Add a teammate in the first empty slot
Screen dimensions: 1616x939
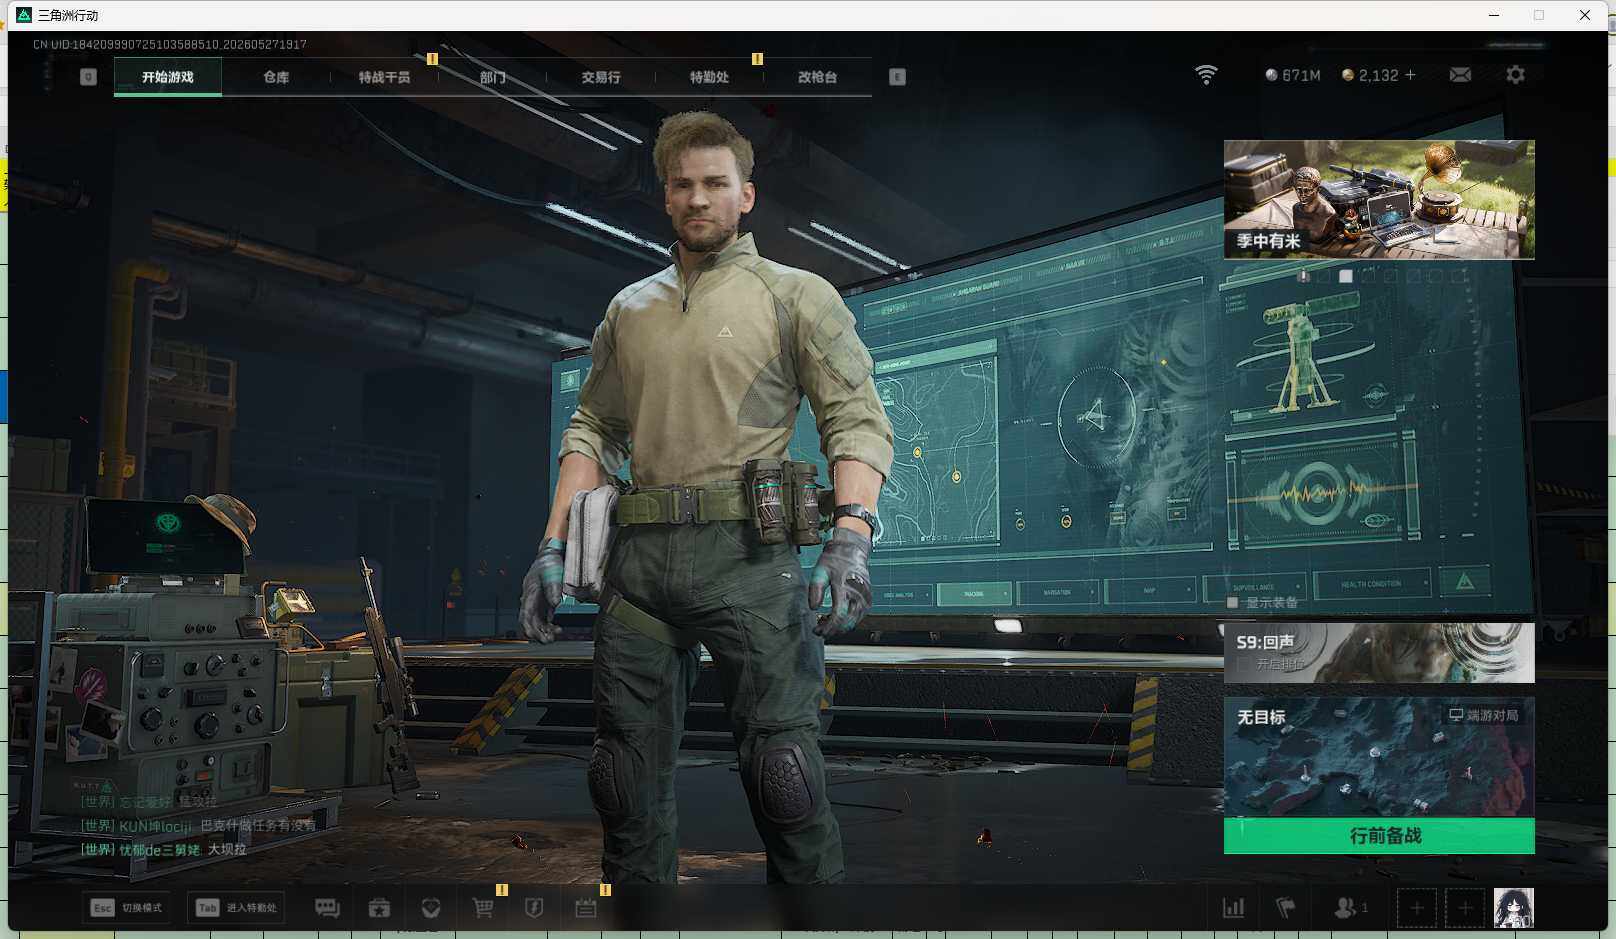click(1417, 907)
